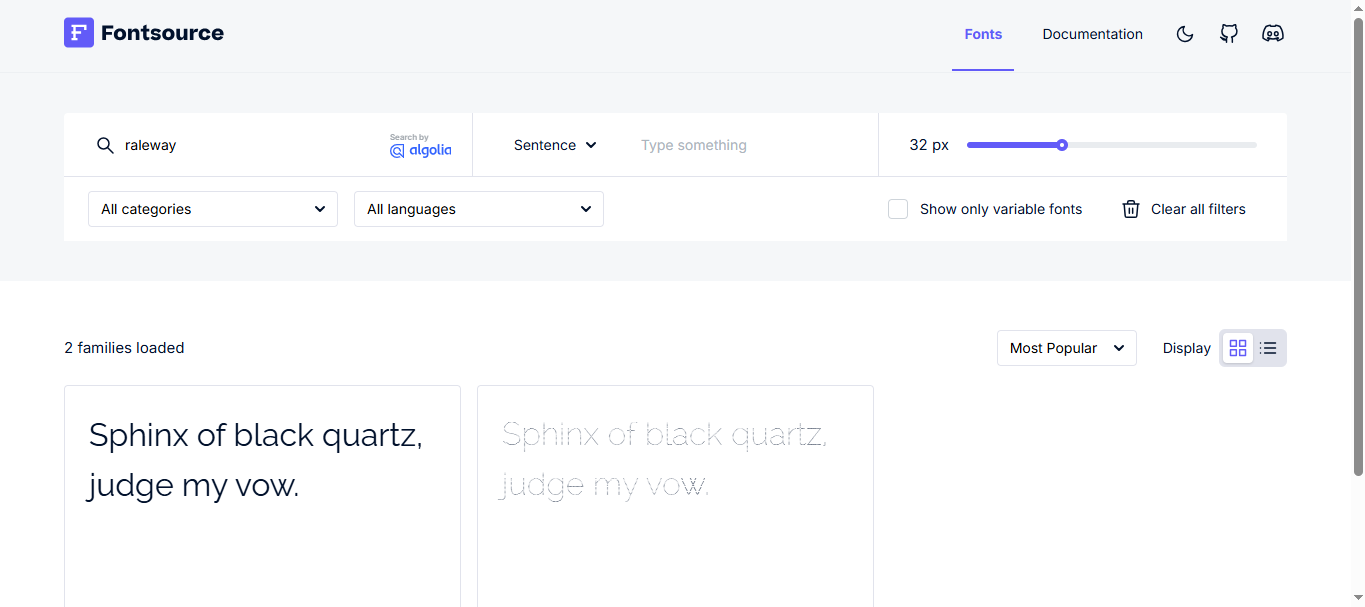Click the Algolia logo

coord(421,146)
